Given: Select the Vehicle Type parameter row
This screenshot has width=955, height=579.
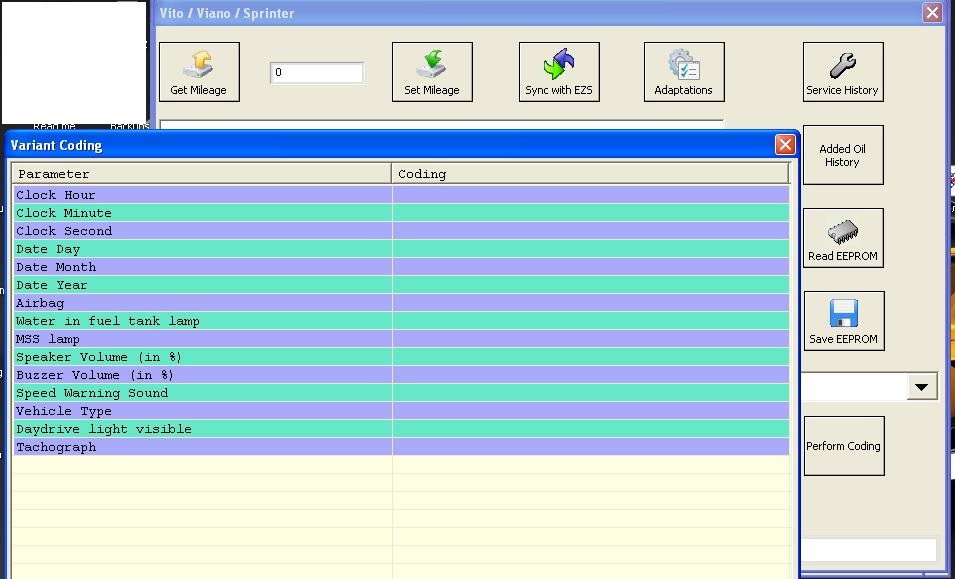Looking at the screenshot, I should (x=401, y=410).
